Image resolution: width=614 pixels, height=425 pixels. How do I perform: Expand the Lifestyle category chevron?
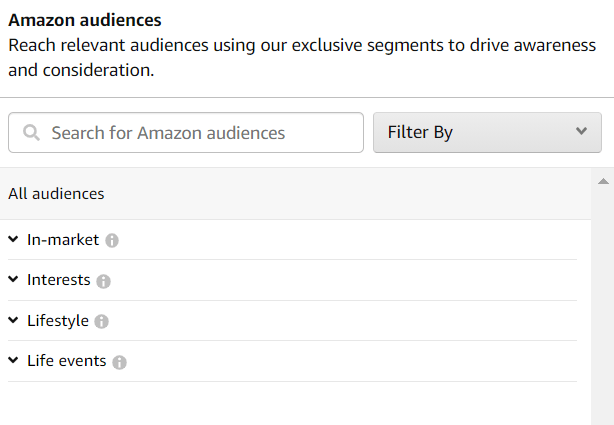(x=13, y=321)
